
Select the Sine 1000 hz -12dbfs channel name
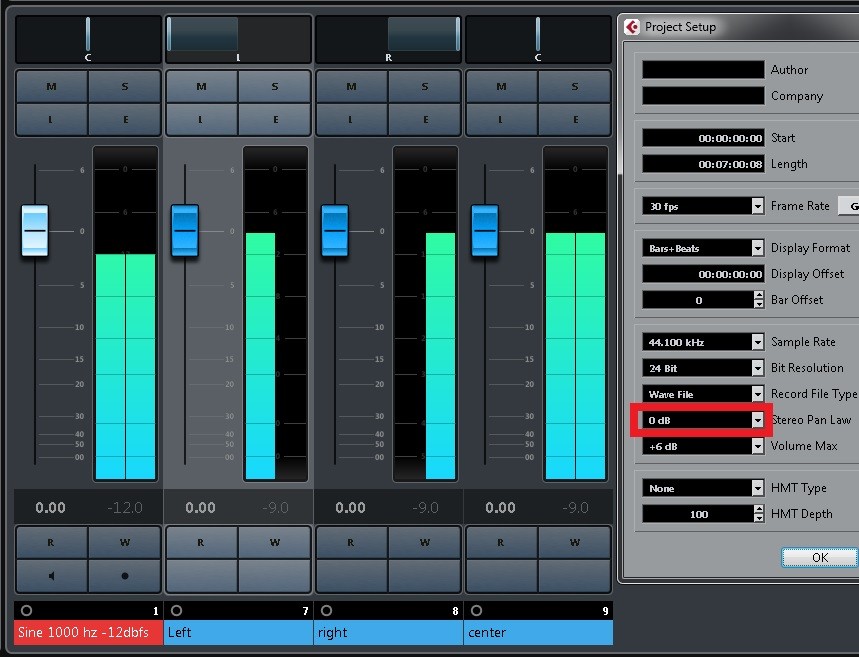[x=88, y=632]
